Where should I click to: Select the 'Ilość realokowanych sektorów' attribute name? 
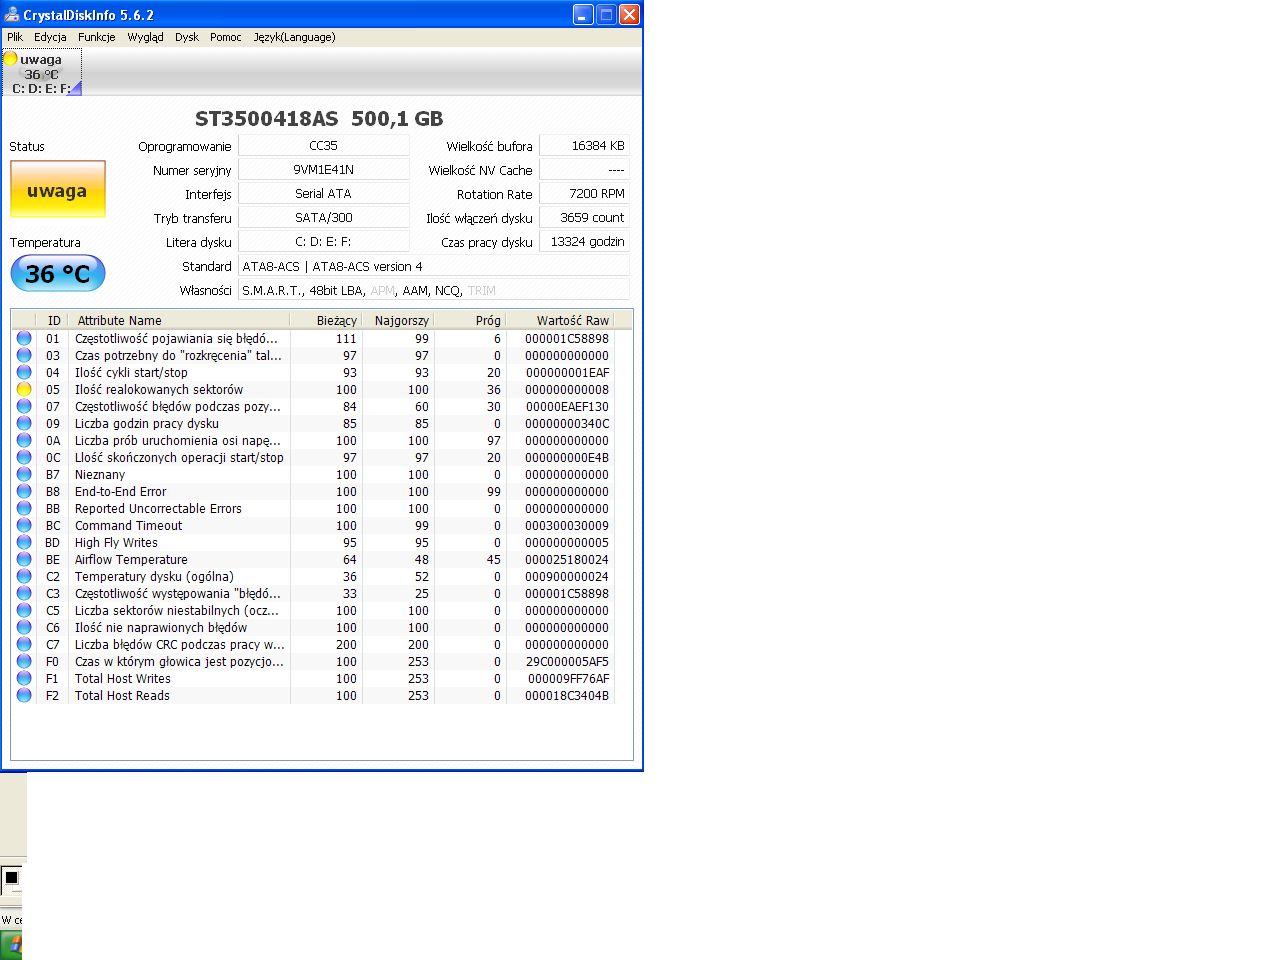click(159, 390)
